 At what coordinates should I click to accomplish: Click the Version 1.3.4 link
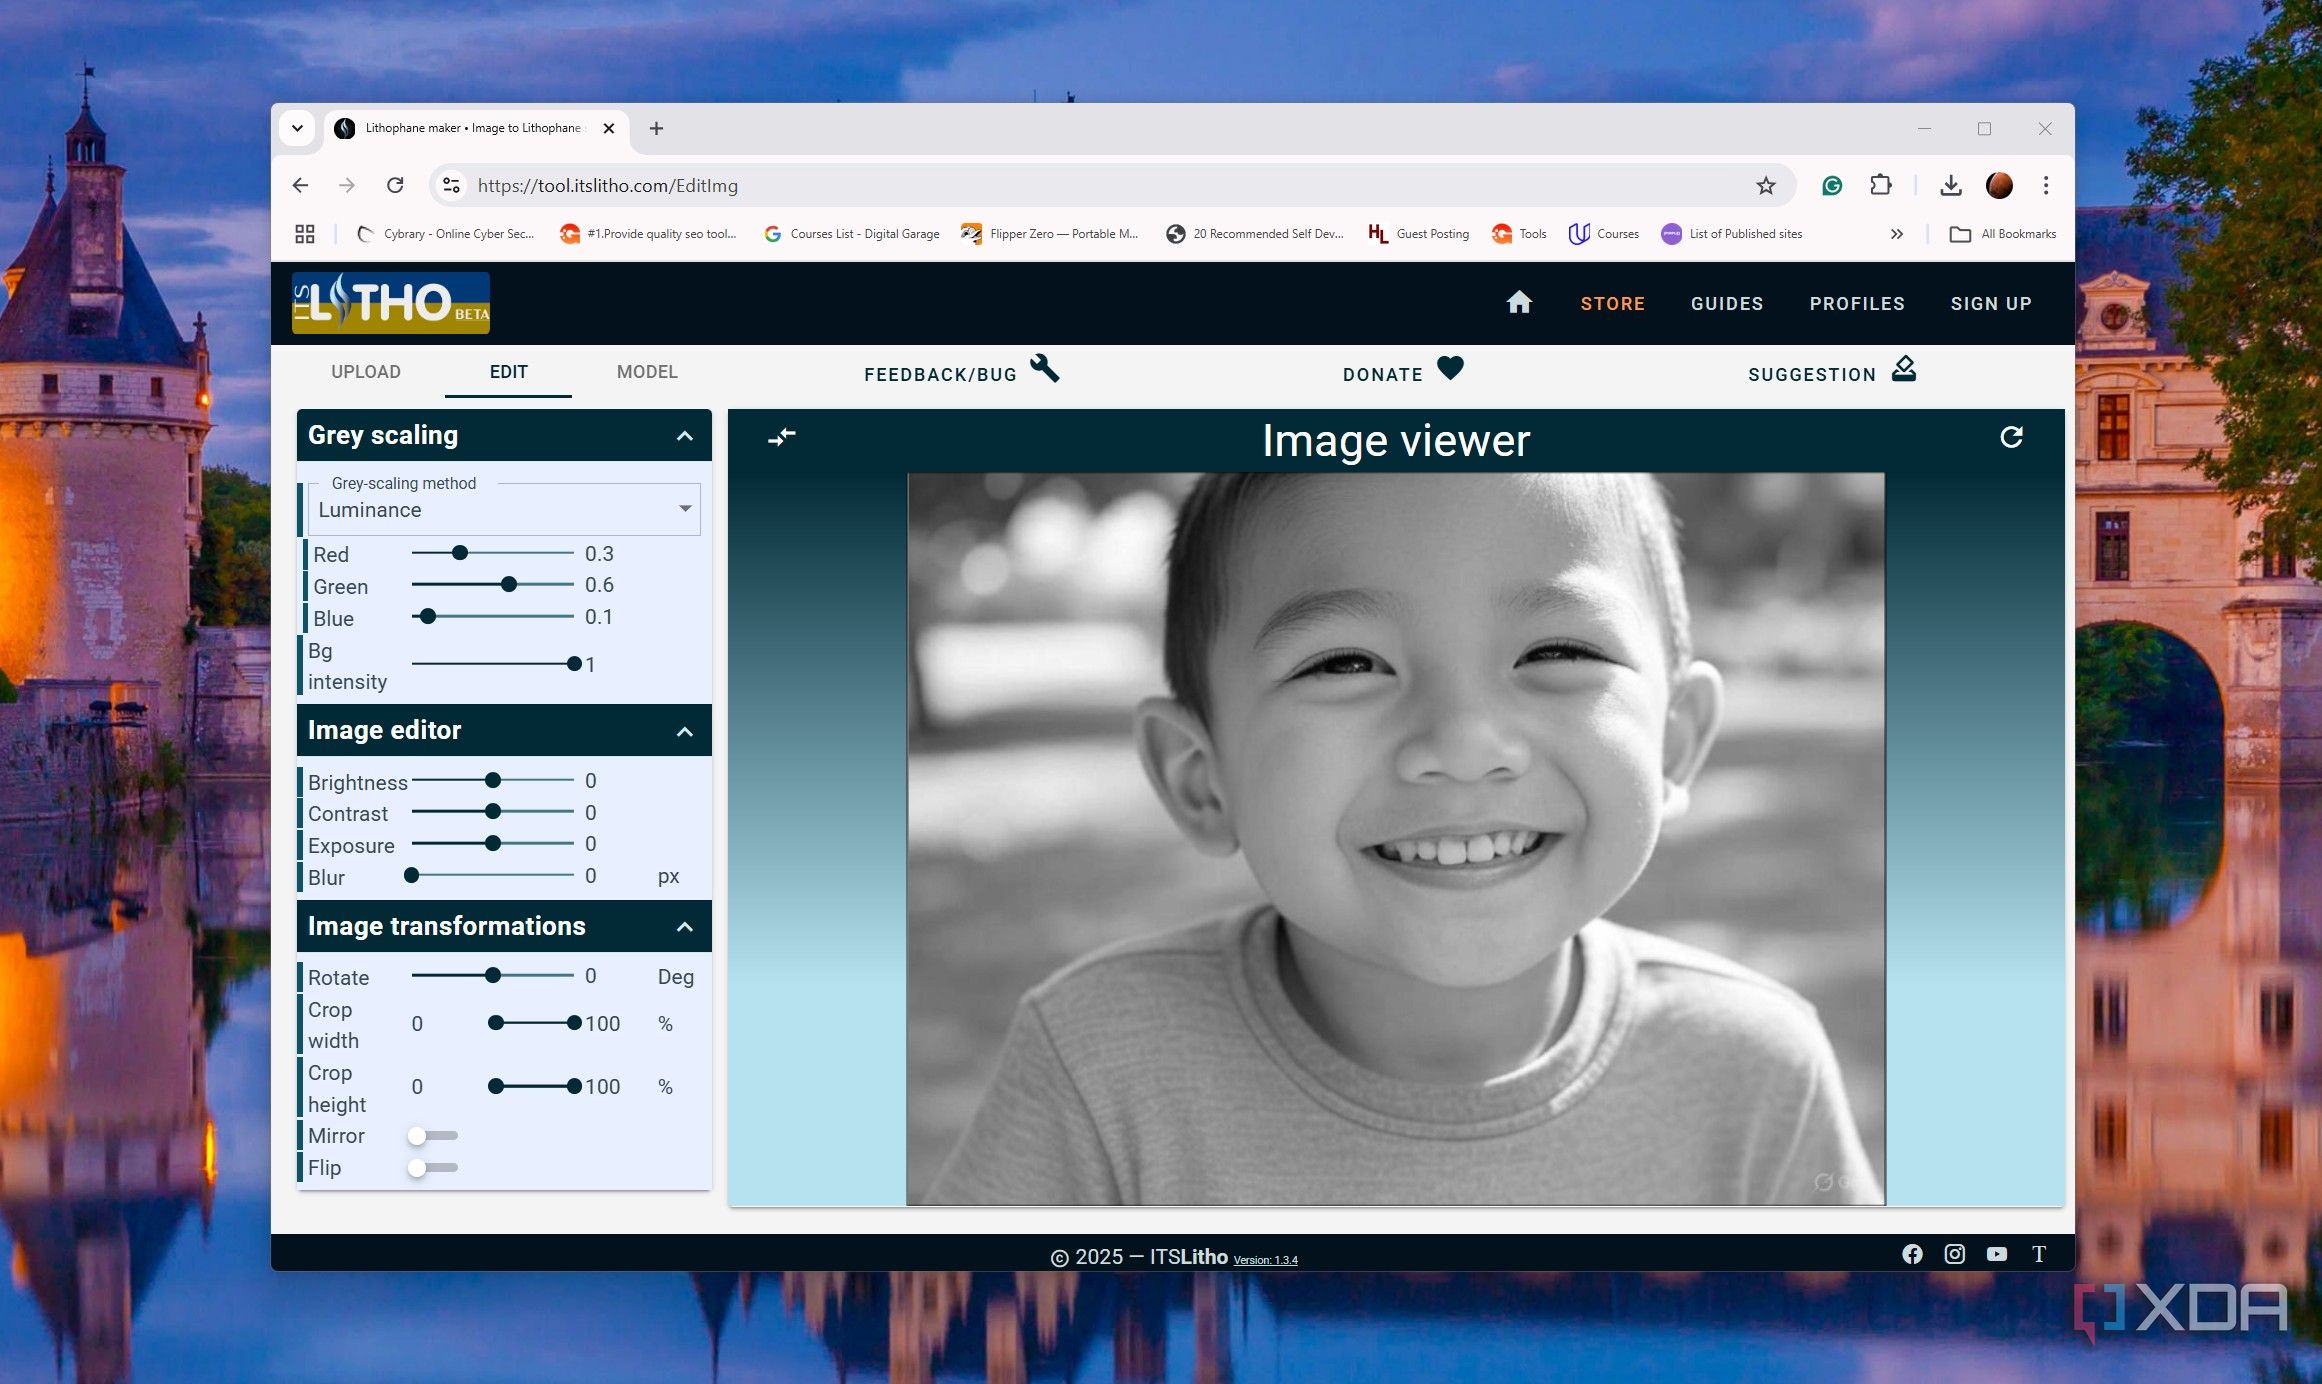(1265, 1260)
